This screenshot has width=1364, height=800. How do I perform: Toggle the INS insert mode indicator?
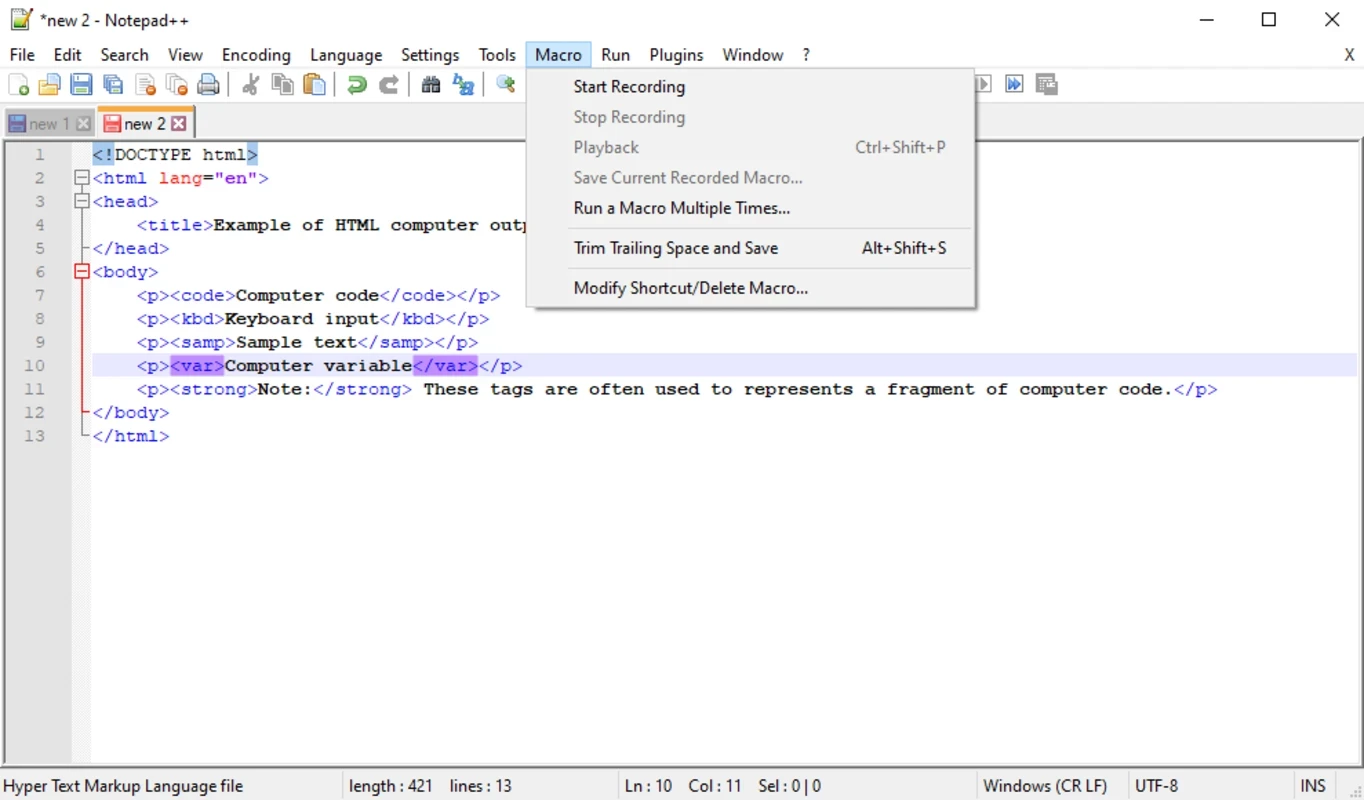coord(1312,786)
